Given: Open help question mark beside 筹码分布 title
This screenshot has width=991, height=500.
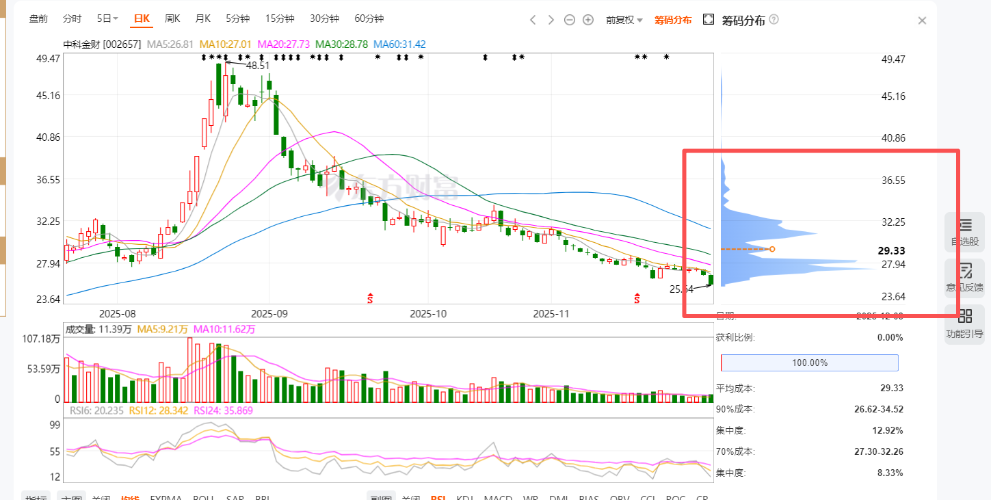Looking at the screenshot, I should click(774, 20).
